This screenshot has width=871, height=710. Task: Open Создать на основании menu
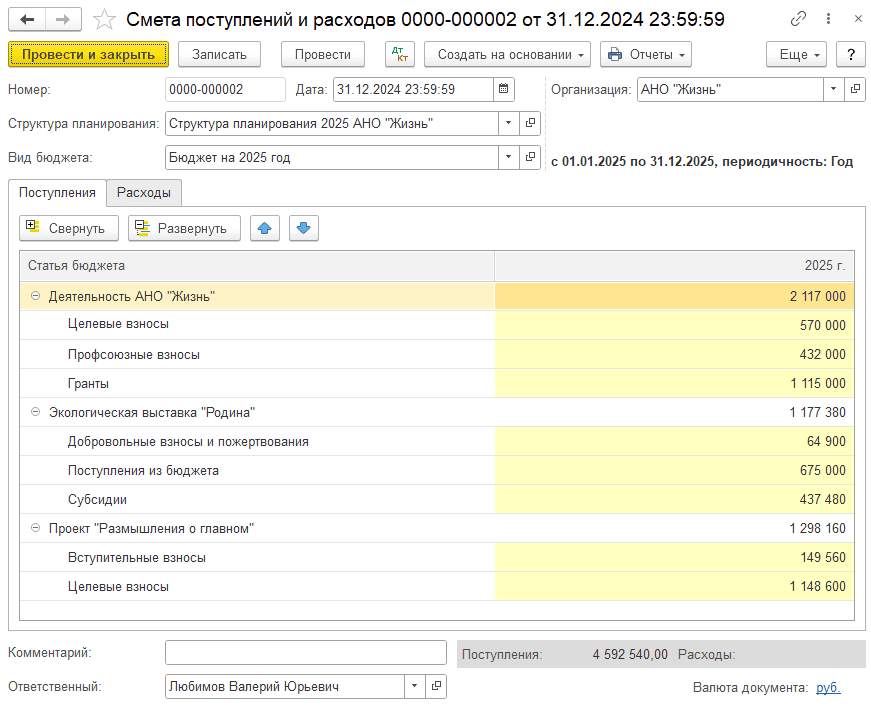pos(507,54)
